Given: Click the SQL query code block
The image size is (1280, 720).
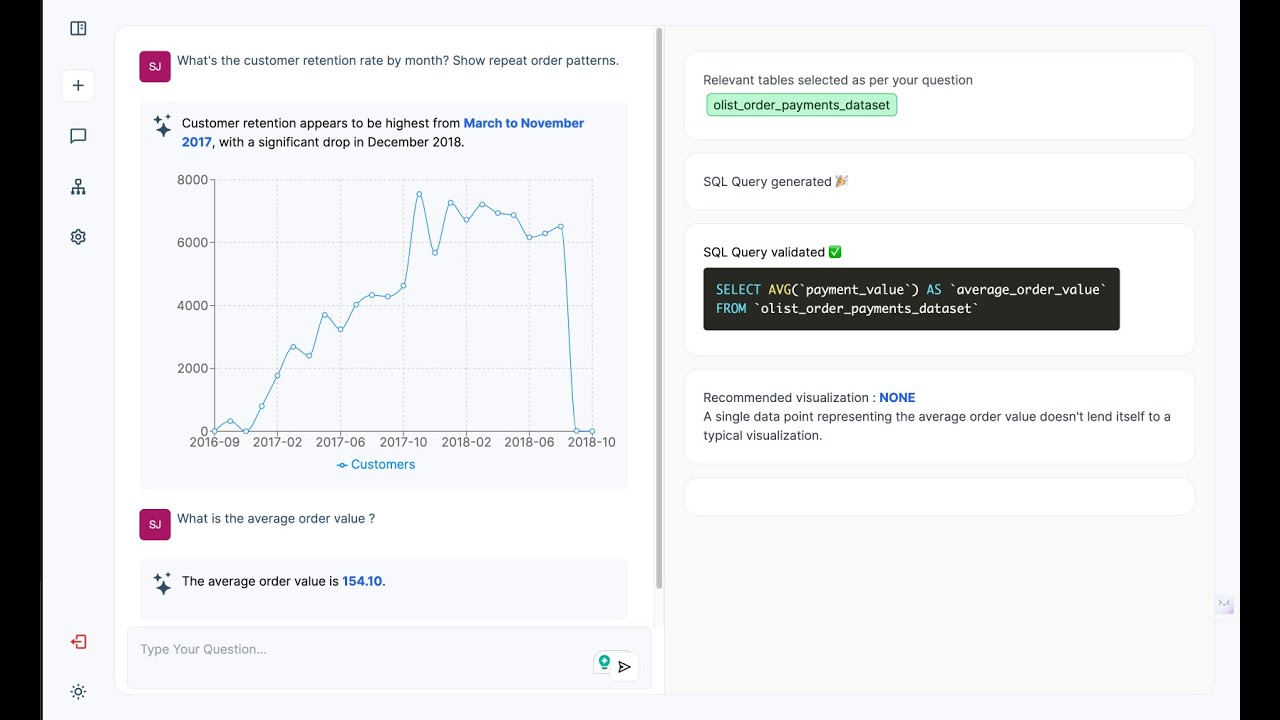Looking at the screenshot, I should (x=911, y=299).
